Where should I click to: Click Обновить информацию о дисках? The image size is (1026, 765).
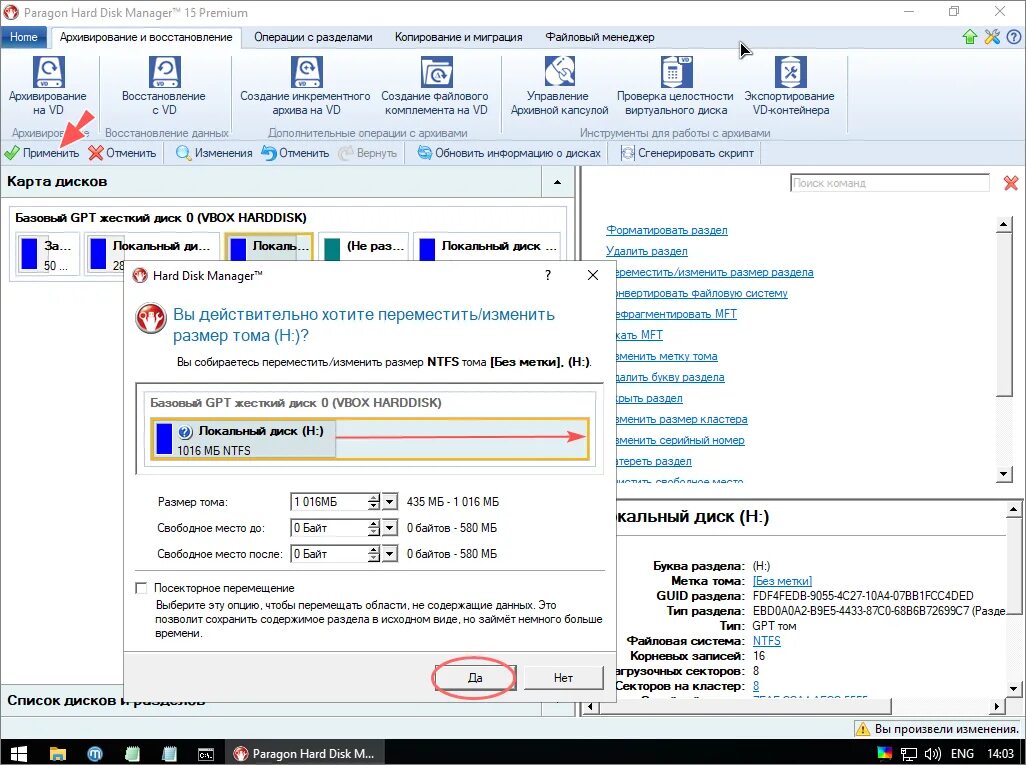coord(509,153)
